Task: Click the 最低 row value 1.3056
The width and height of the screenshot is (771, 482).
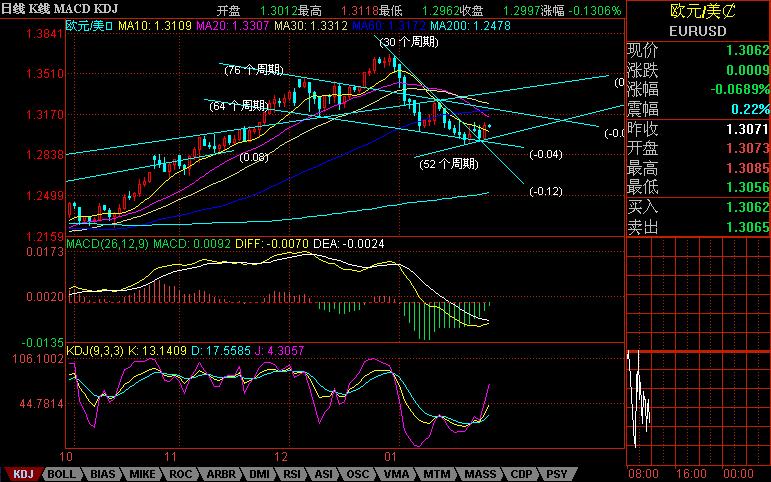Action: pos(747,187)
